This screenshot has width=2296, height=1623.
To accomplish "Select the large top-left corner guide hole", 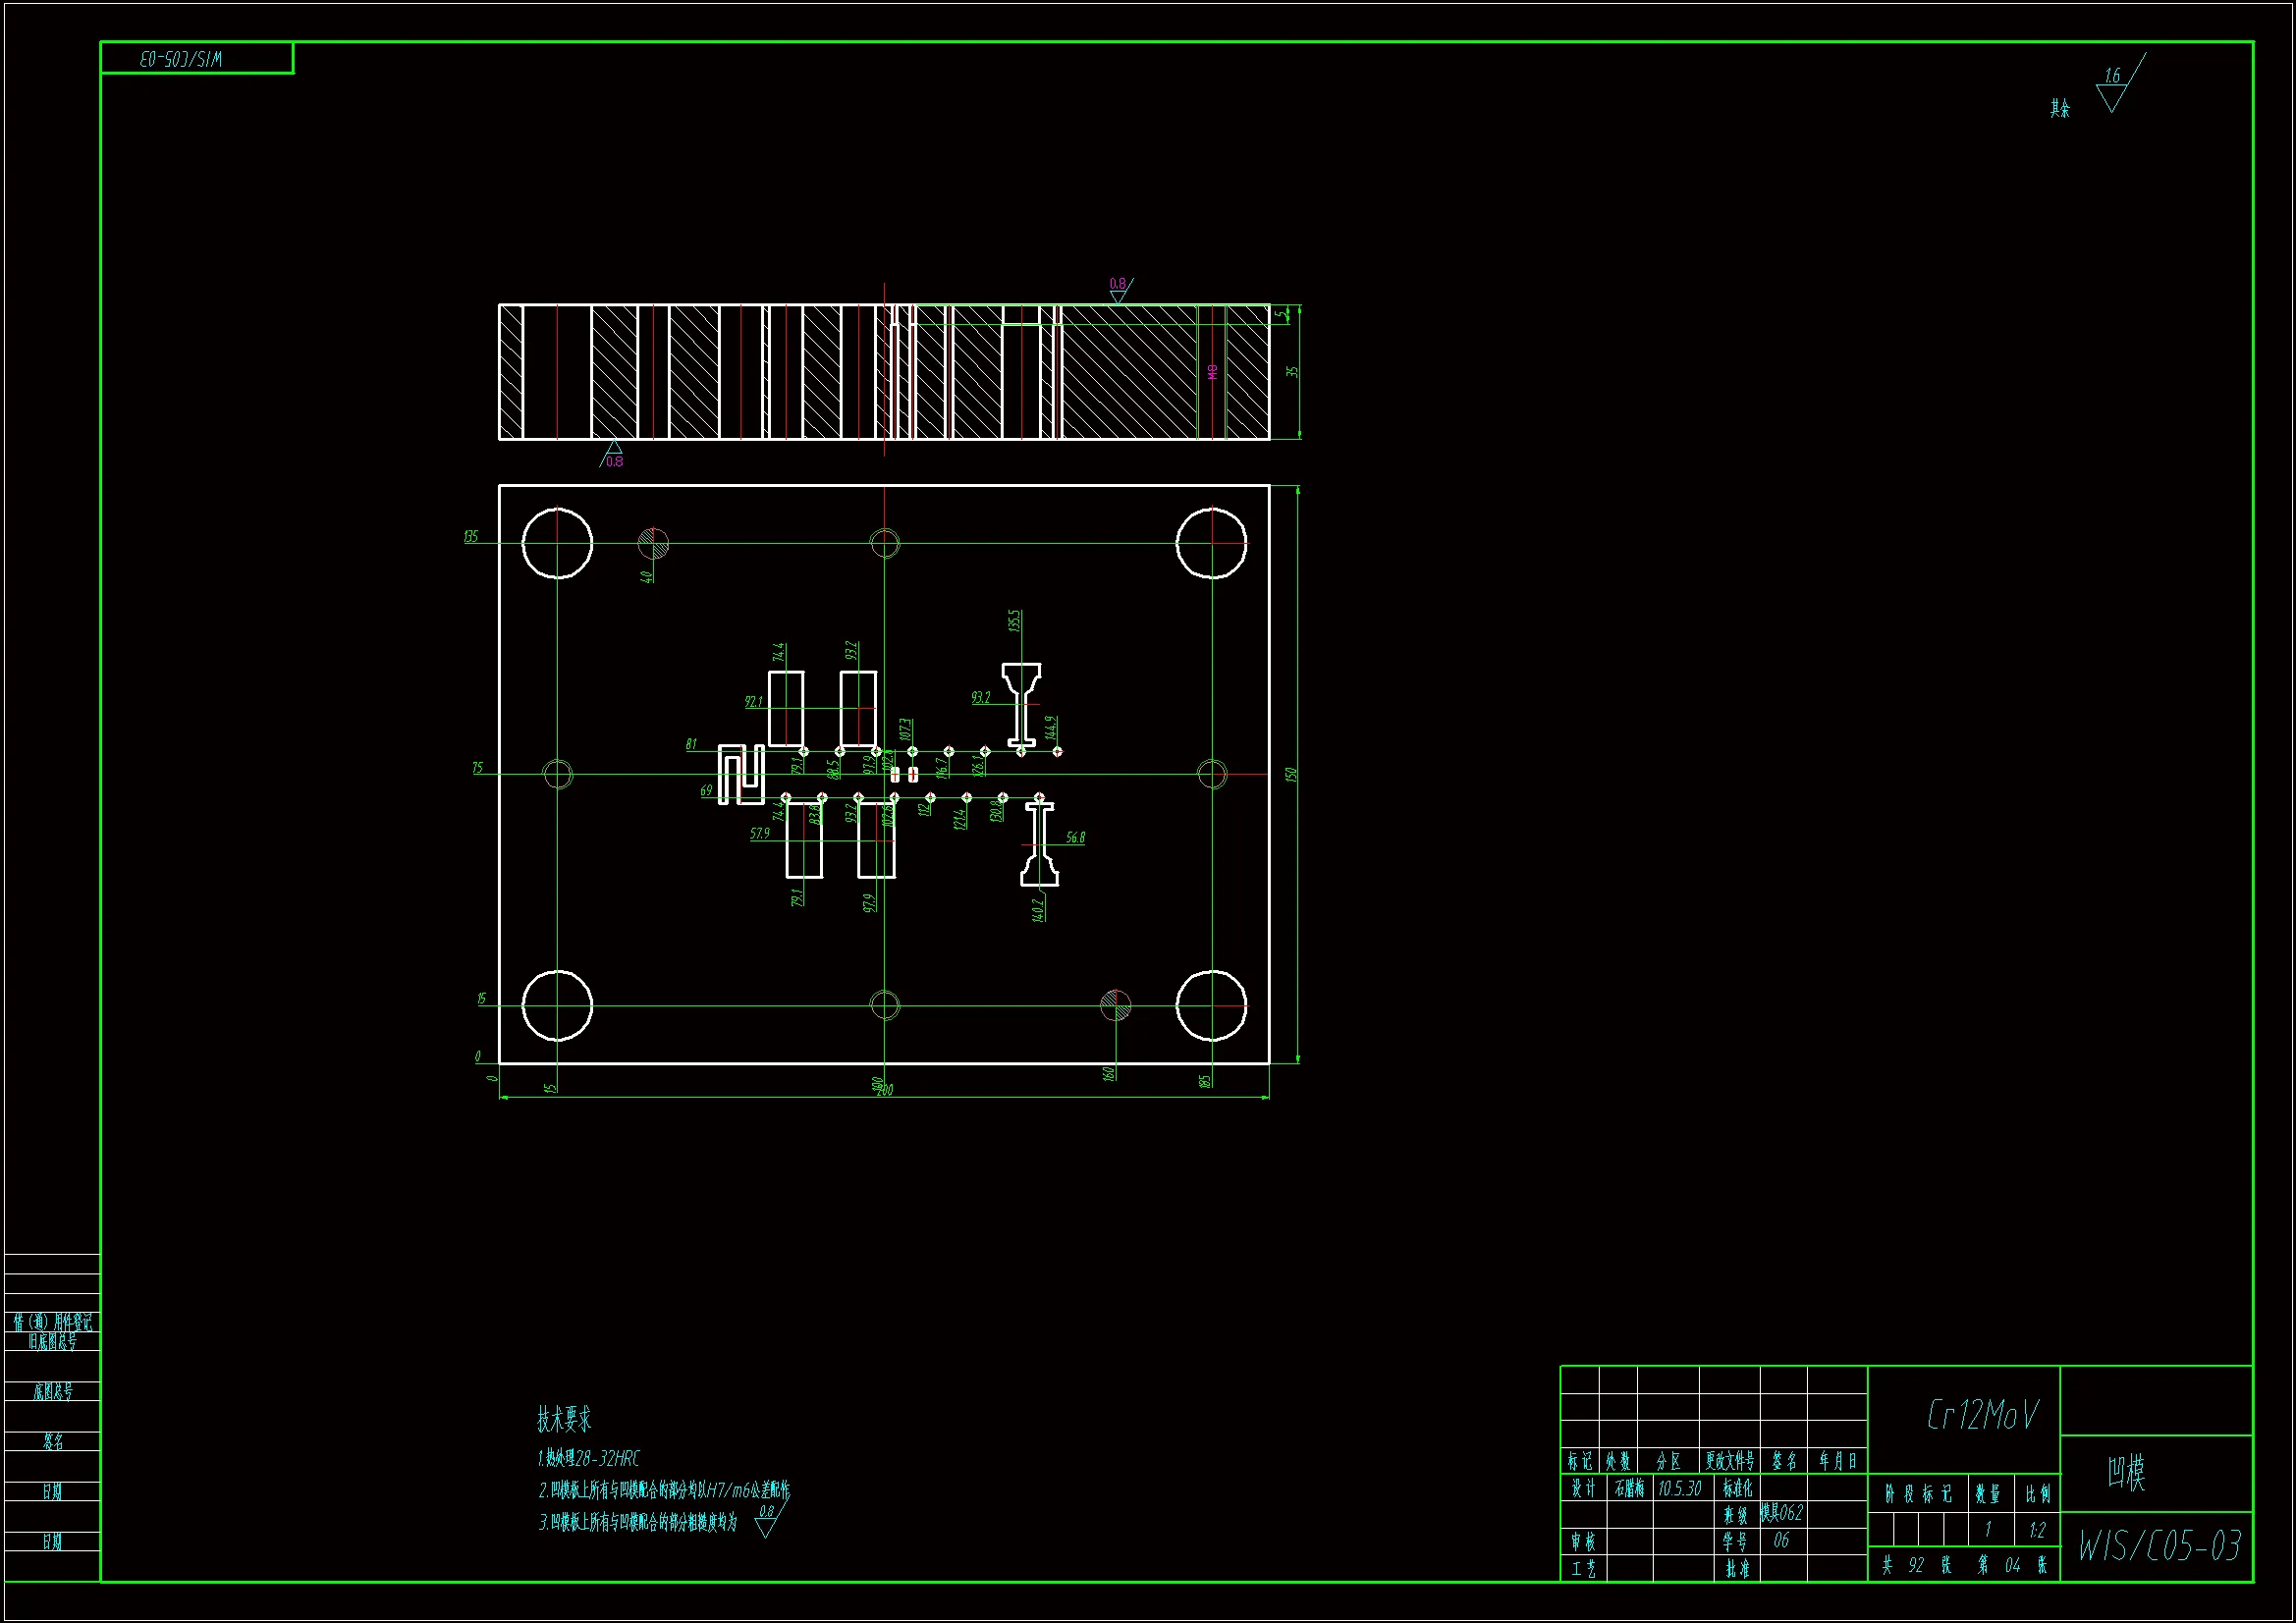I will click(x=557, y=543).
